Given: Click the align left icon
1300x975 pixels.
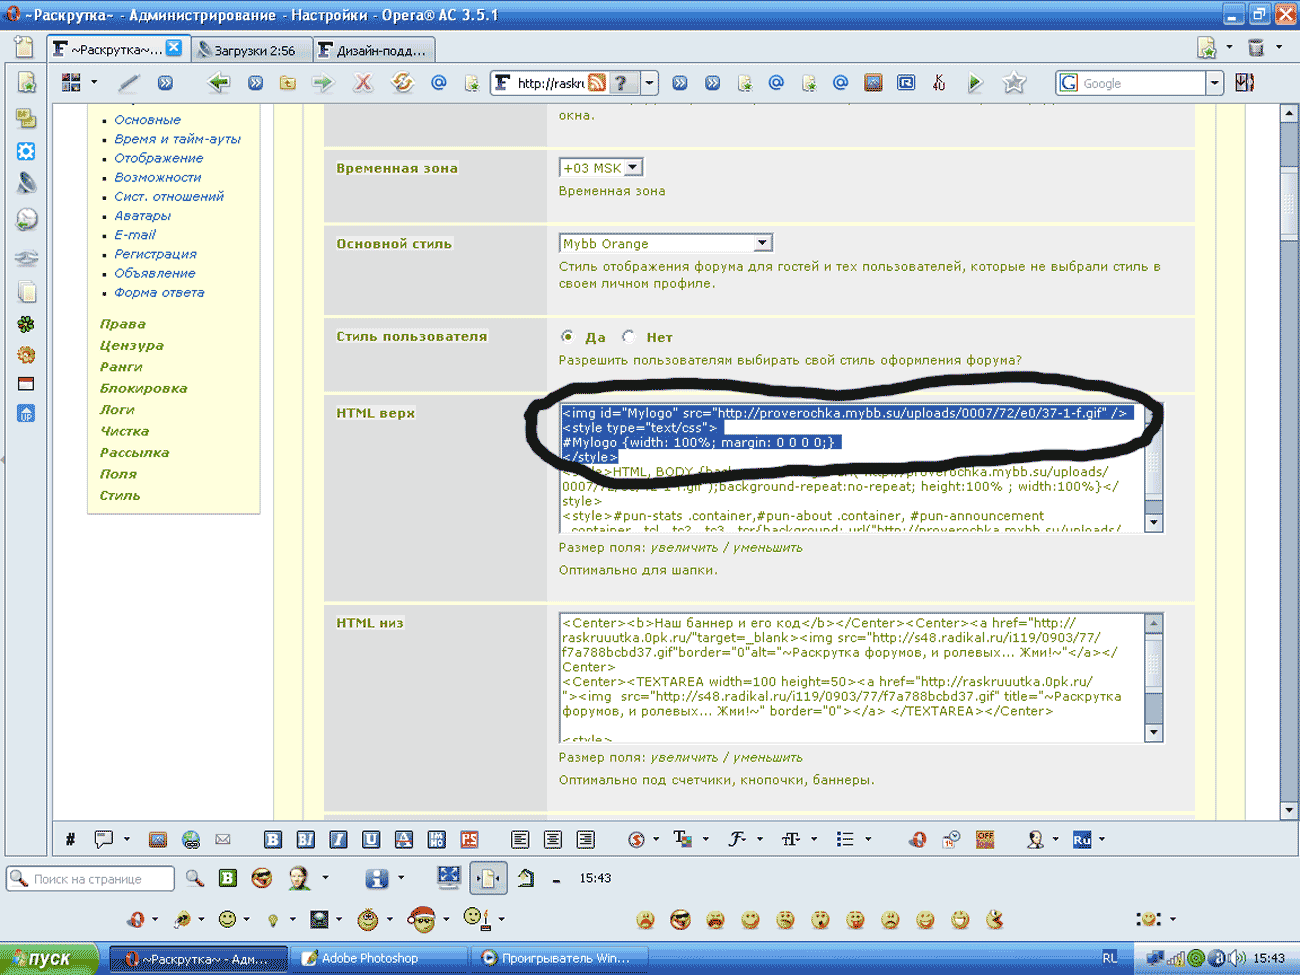Looking at the screenshot, I should point(520,840).
